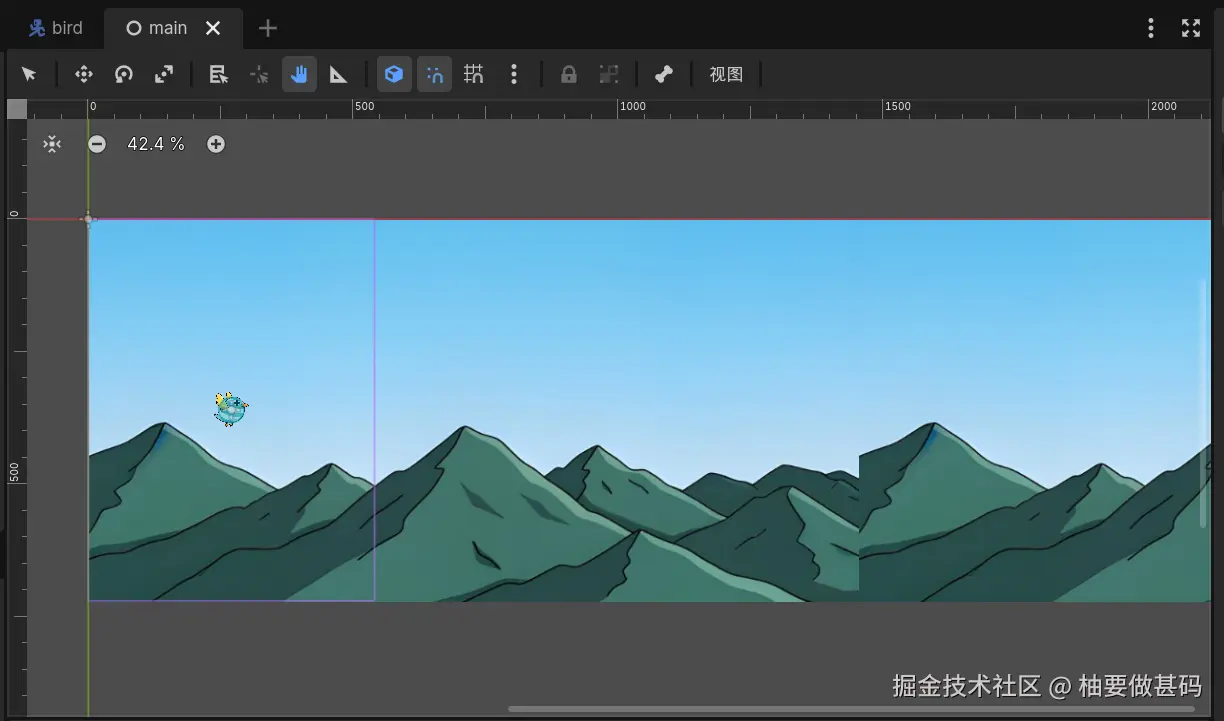The width and height of the screenshot is (1224, 721).
Task: Select the Rotate mode tool
Action: 123,74
